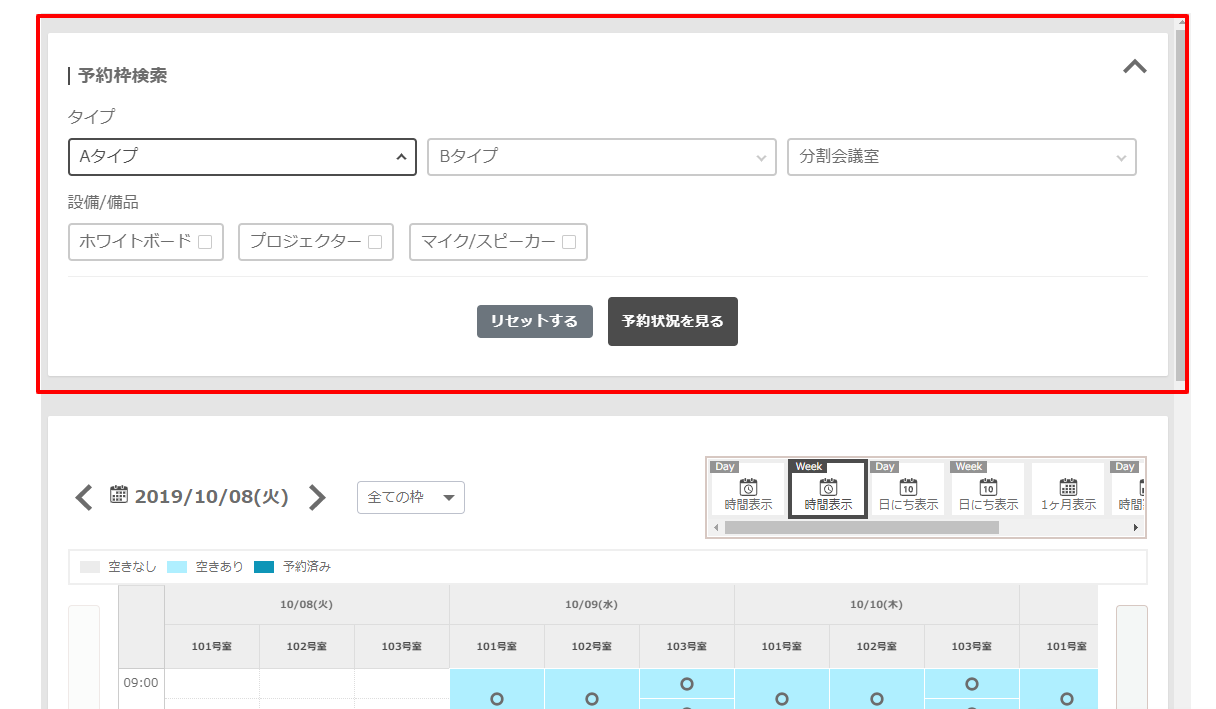Open the Aタイプ dropdown
The width and height of the screenshot is (1216, 709).
click(x=242, y=157)
